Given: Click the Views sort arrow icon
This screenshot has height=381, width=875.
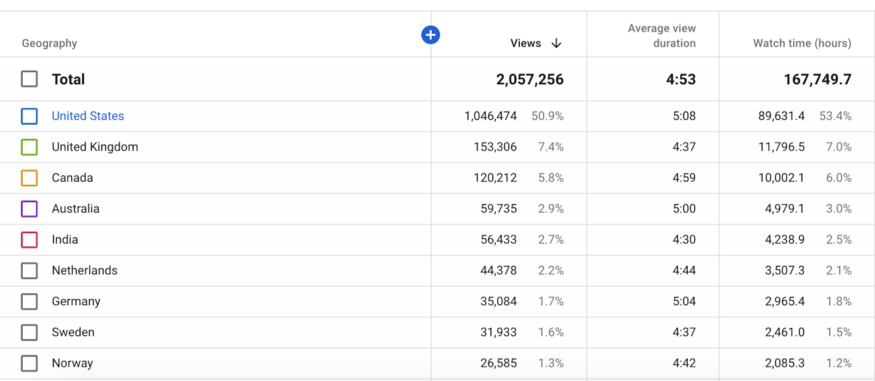Looking at the screenshot, I should coord(556,44).
